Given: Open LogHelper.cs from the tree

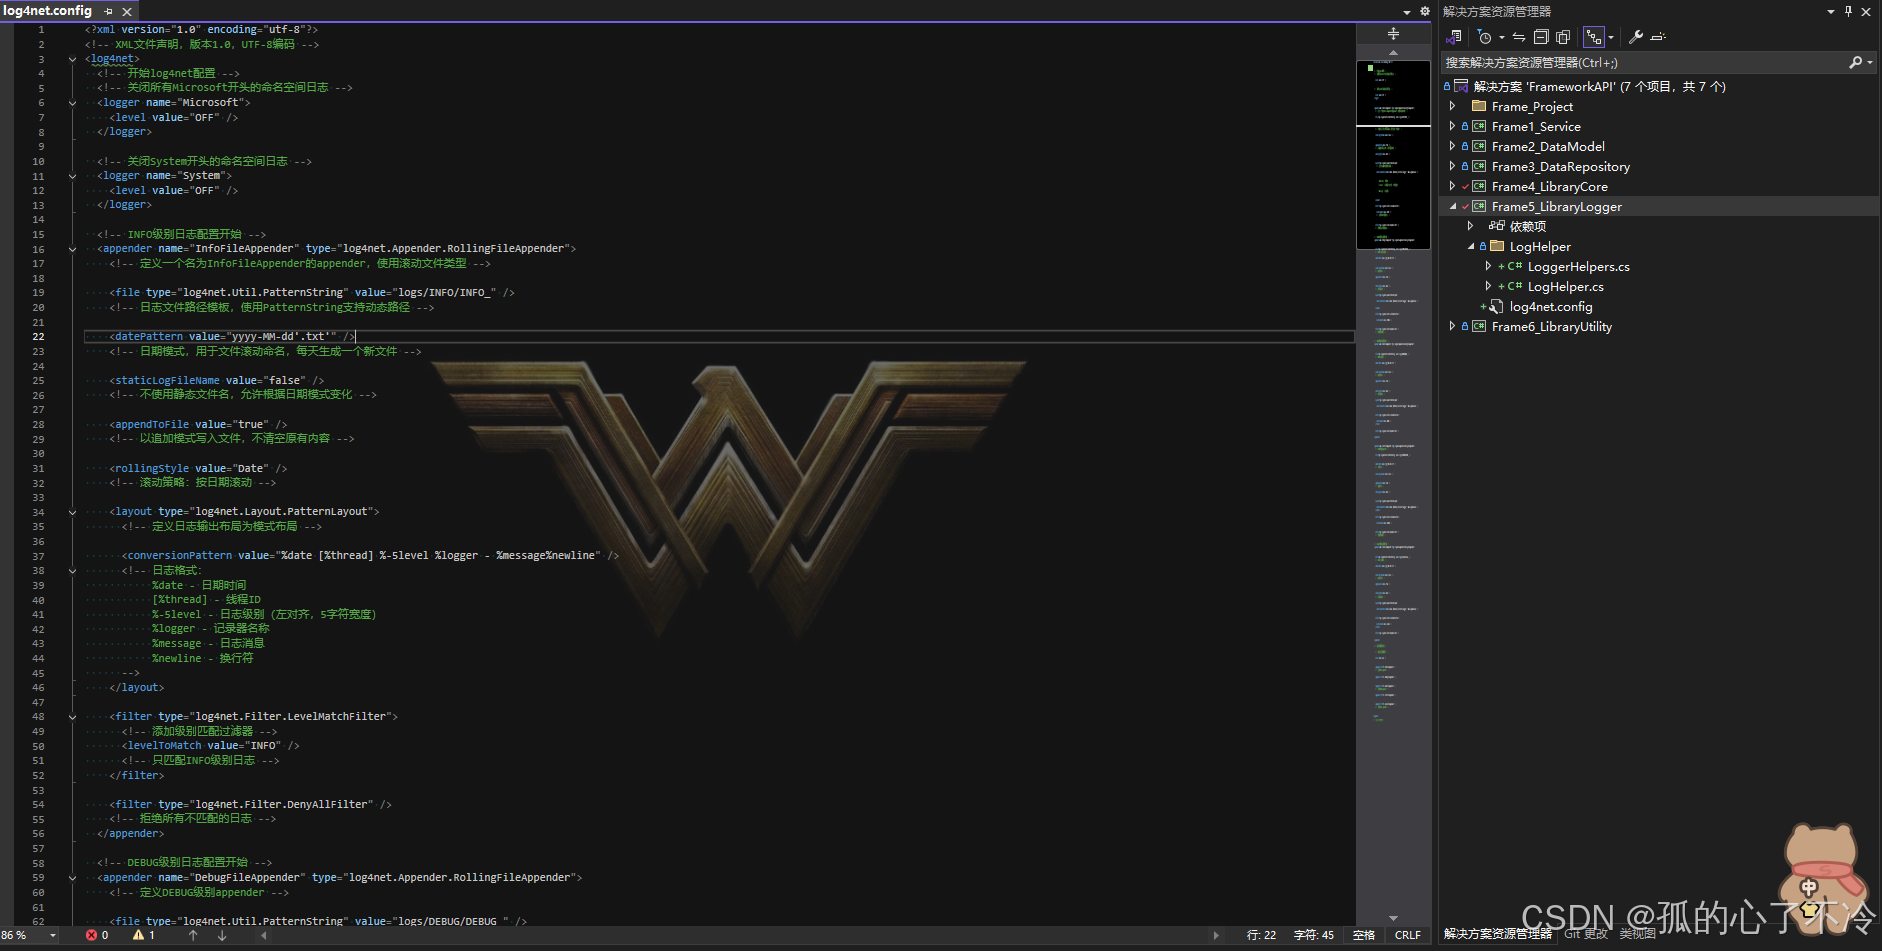Looking at the screenshot, I should (x=1565, y=287).
